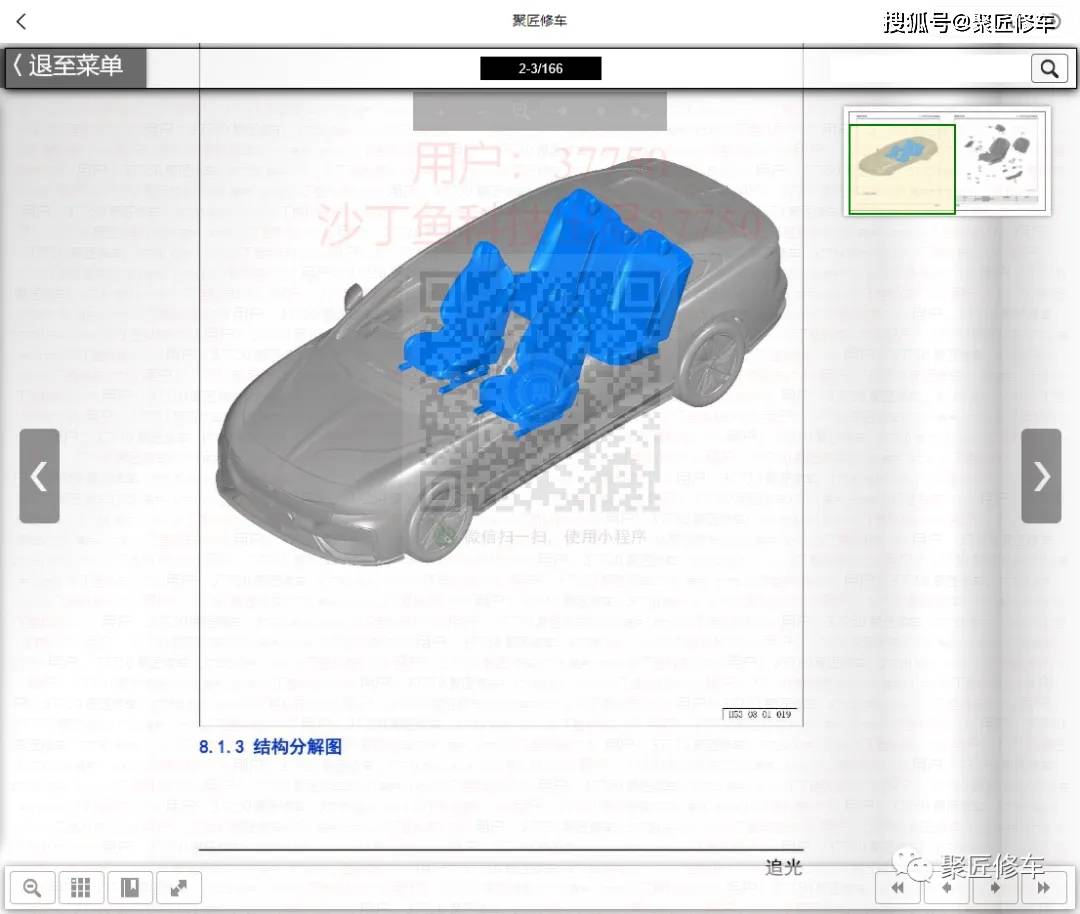This screenshot has height=914, width=1080.
Task: Tap the back arrow beside the 聚匠修车 title
Action: [21, 22]
